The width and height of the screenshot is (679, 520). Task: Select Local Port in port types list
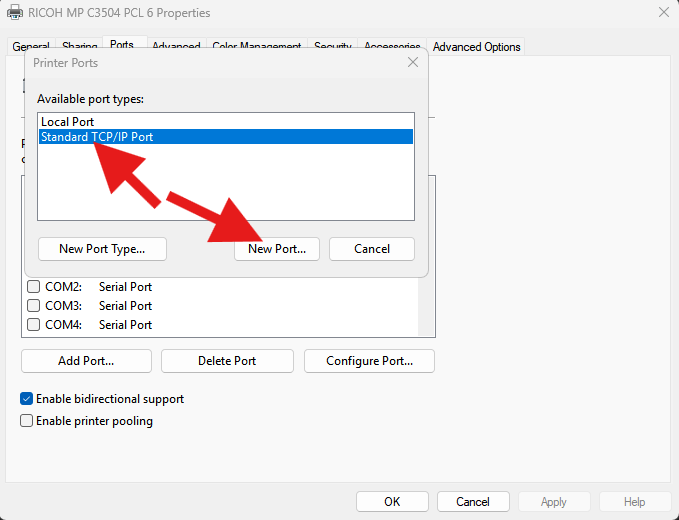pyautogui.click(x=226, y=122)
